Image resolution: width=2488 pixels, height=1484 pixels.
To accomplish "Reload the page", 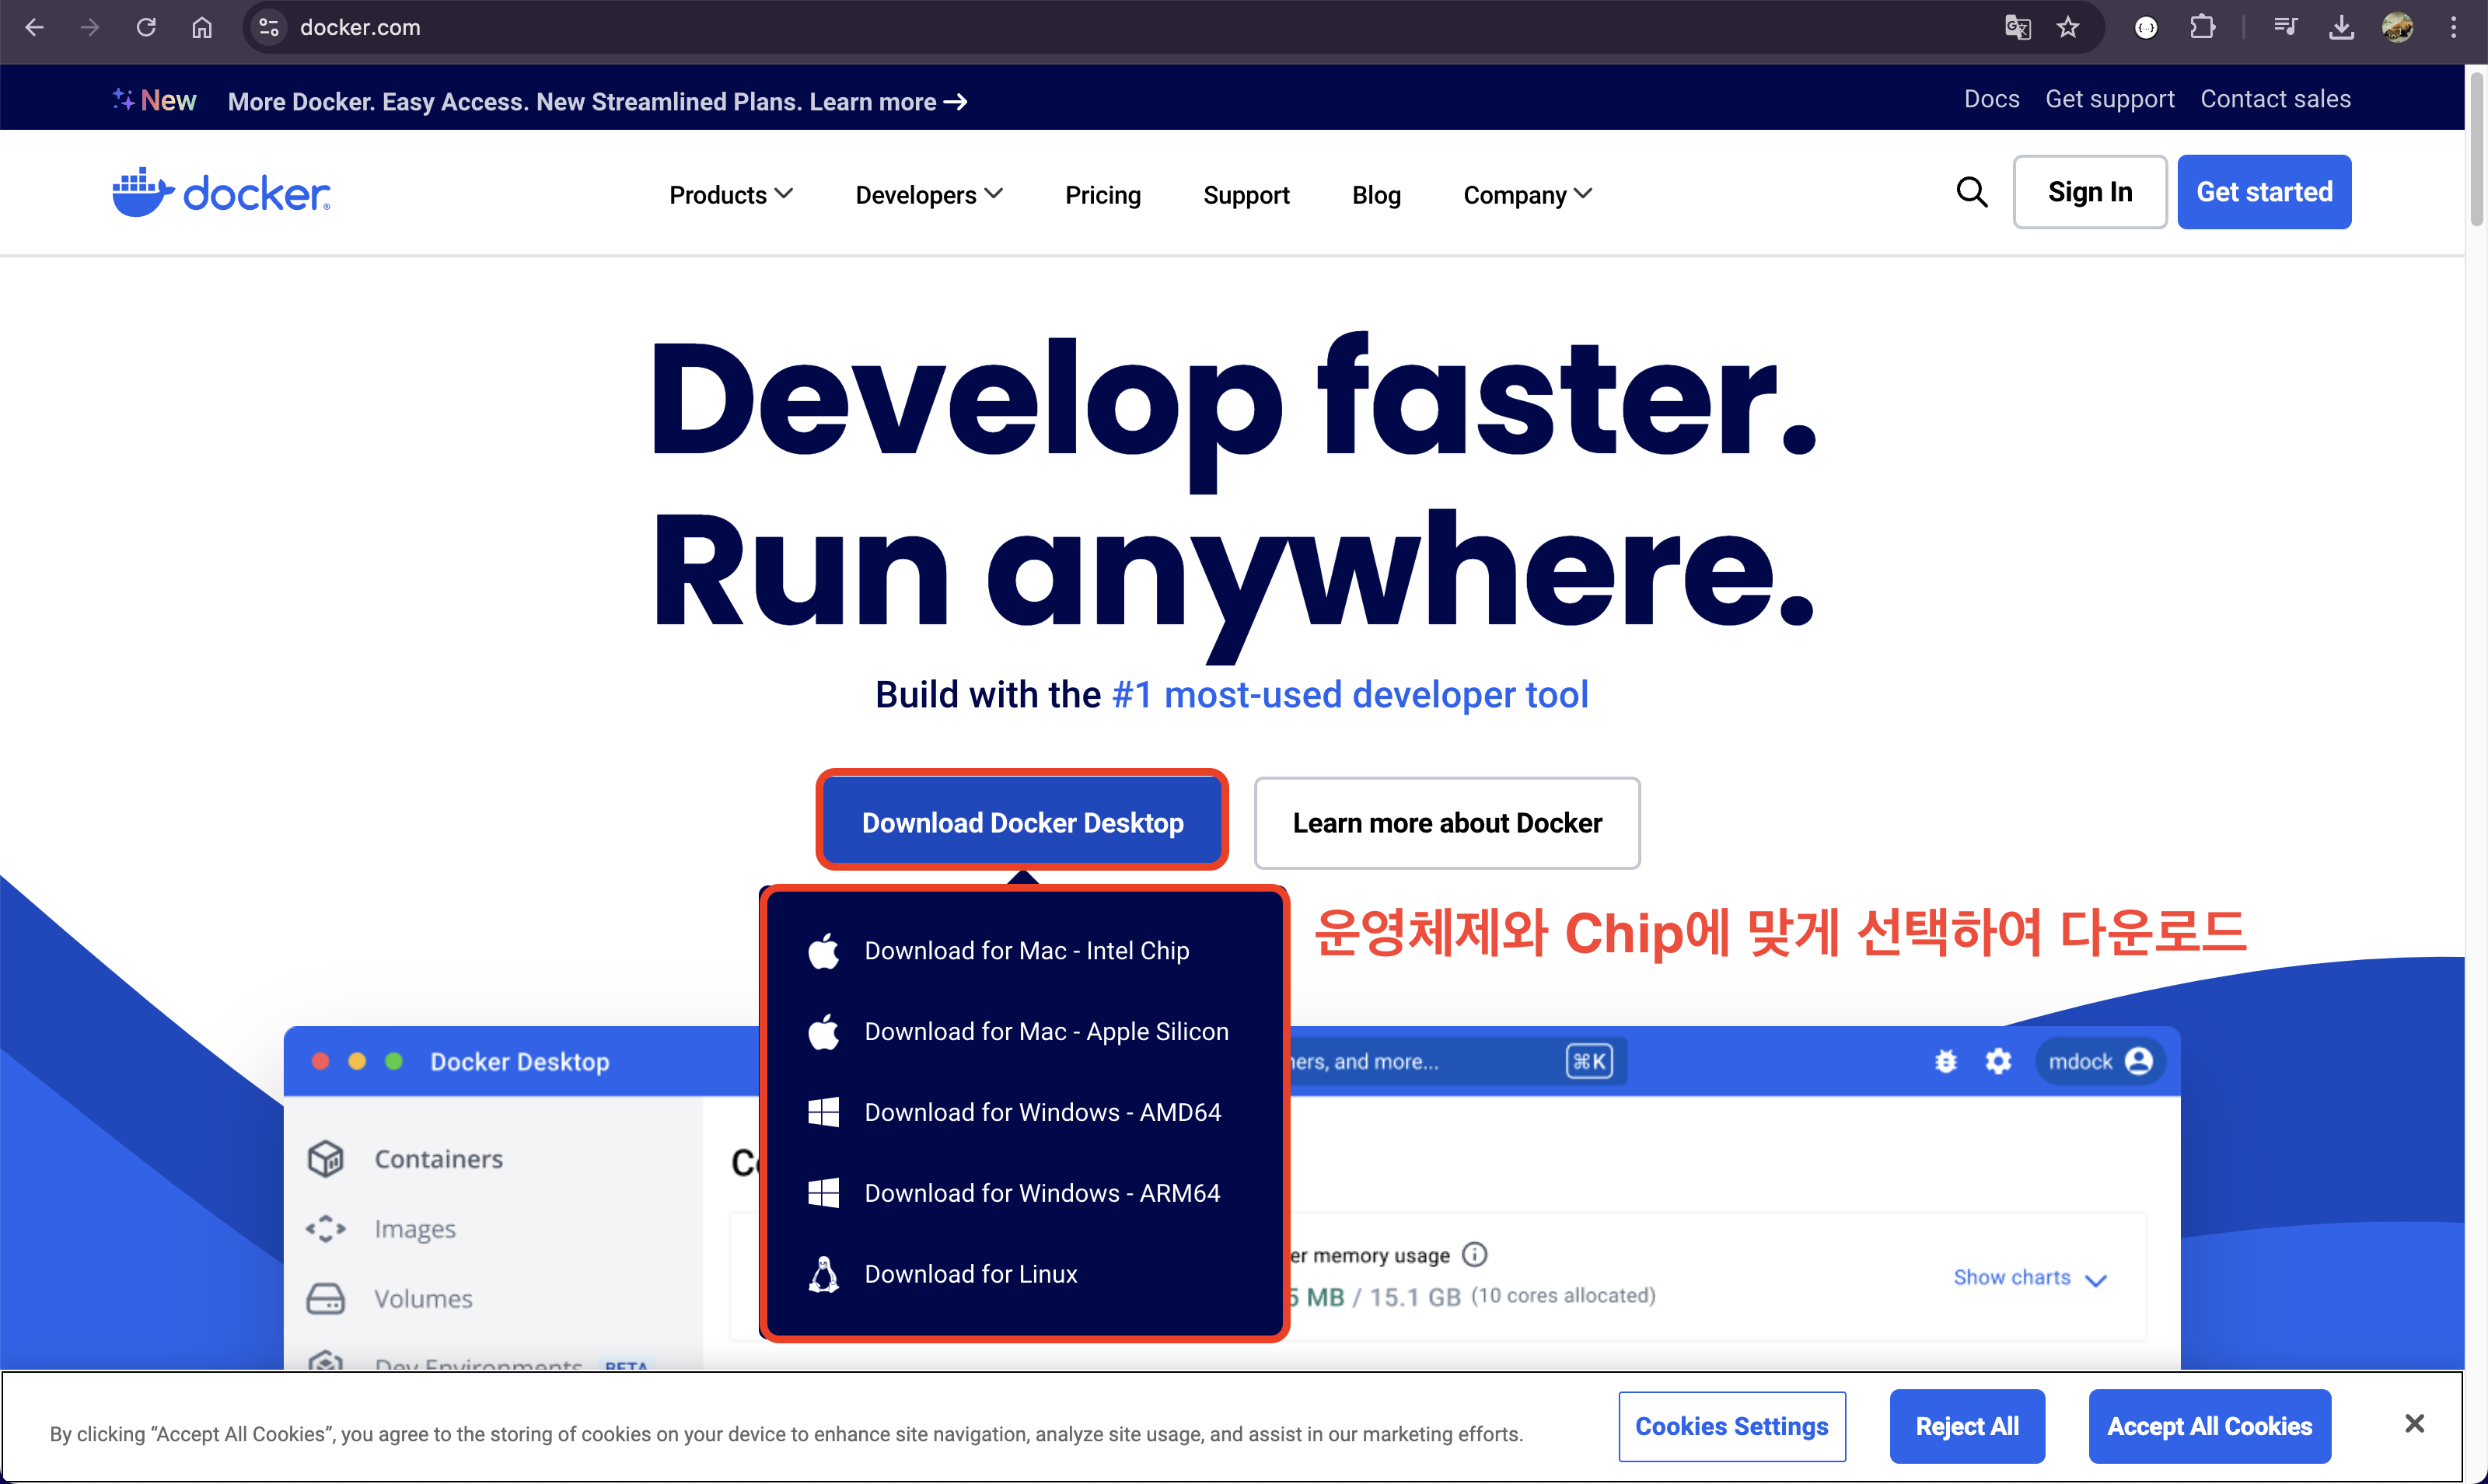I will (x=146, y=27).
